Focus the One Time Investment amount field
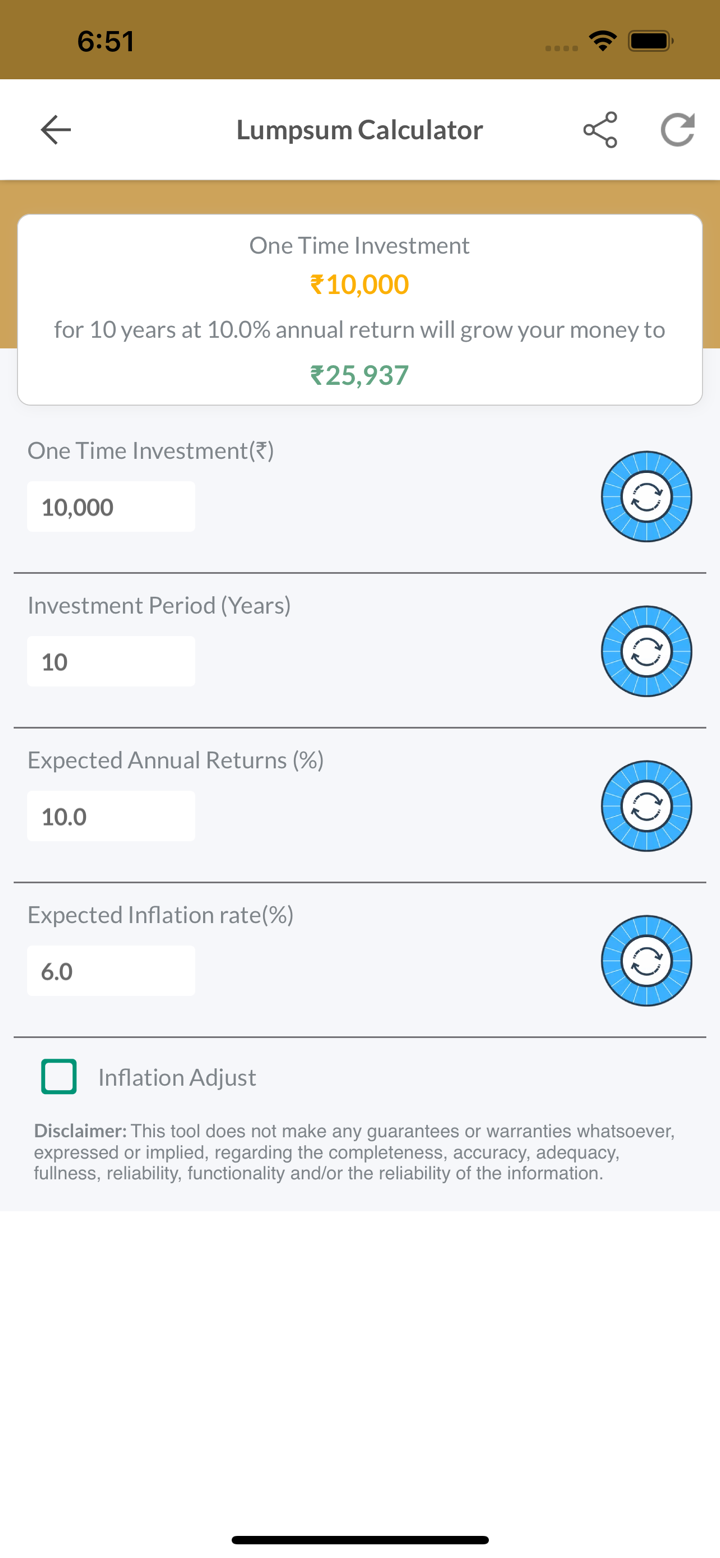Image resolution: width=720 pixels, height=1558 pixels. (x=111, y=507)
